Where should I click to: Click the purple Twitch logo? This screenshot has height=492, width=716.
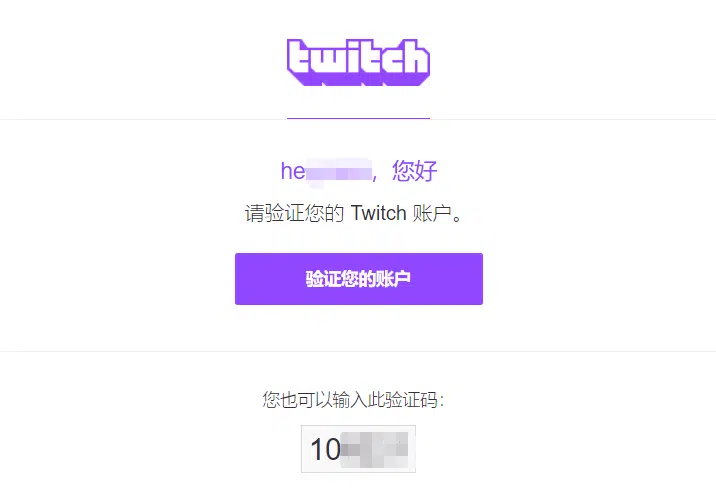tap(358, 62)
